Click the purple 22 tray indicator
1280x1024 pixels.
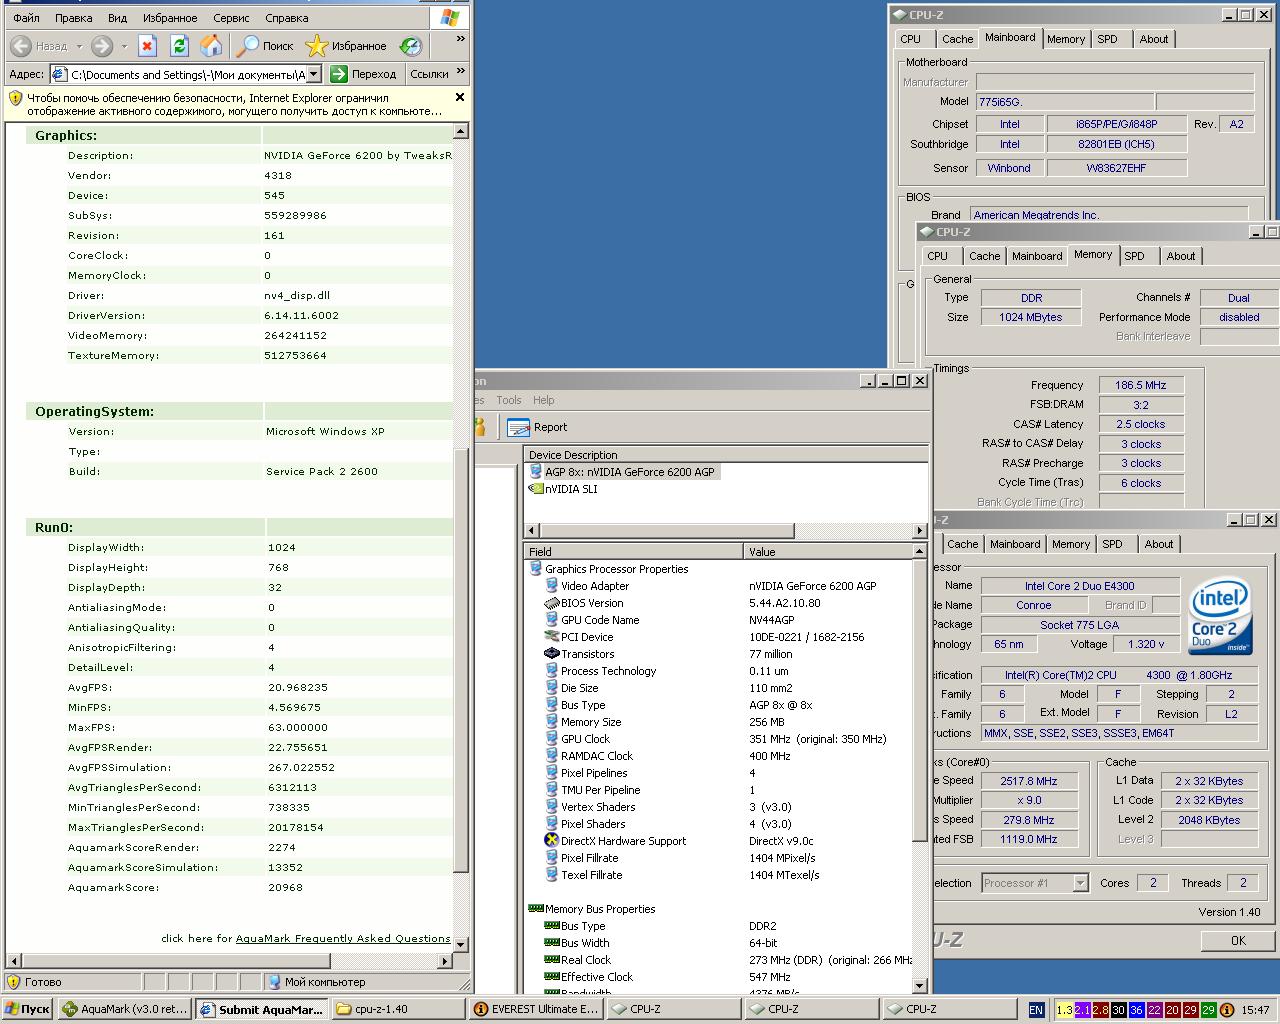[1154, 1010]
